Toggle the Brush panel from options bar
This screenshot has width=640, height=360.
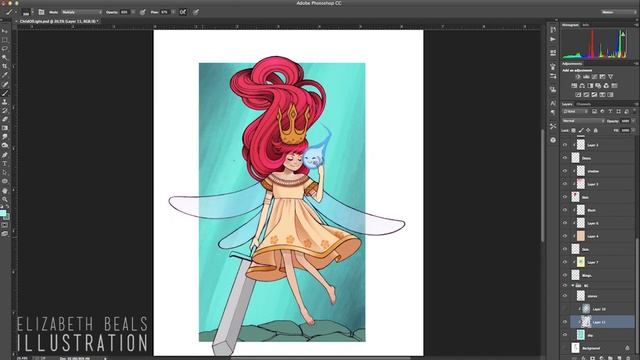coord(41,12)
